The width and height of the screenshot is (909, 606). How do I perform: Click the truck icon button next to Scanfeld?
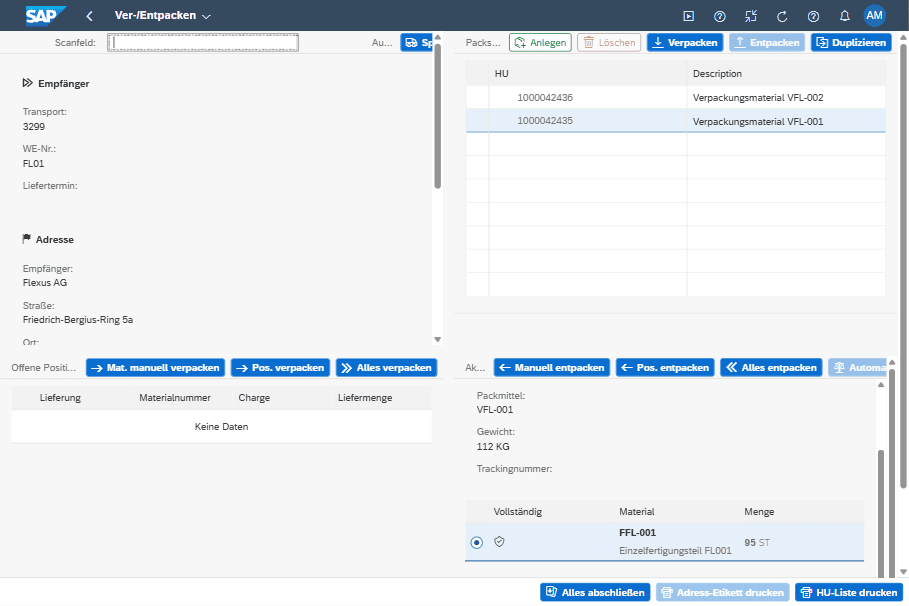tap(417, 42)
